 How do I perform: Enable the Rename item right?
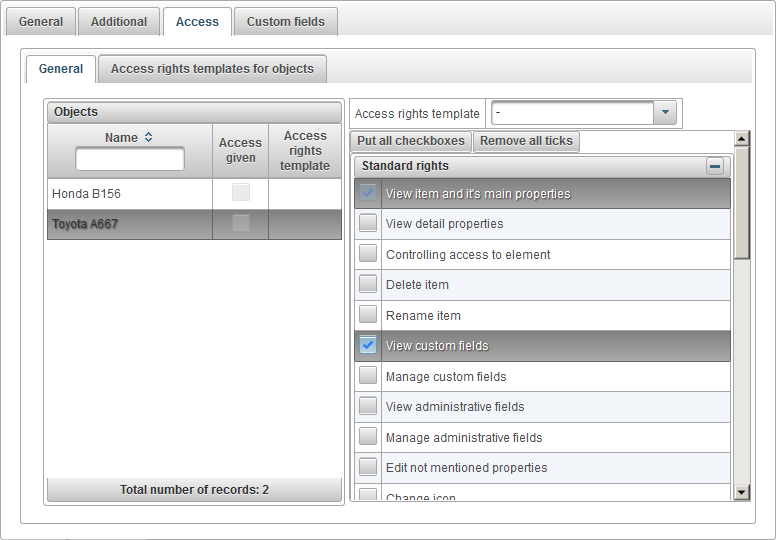pos(368,315)
